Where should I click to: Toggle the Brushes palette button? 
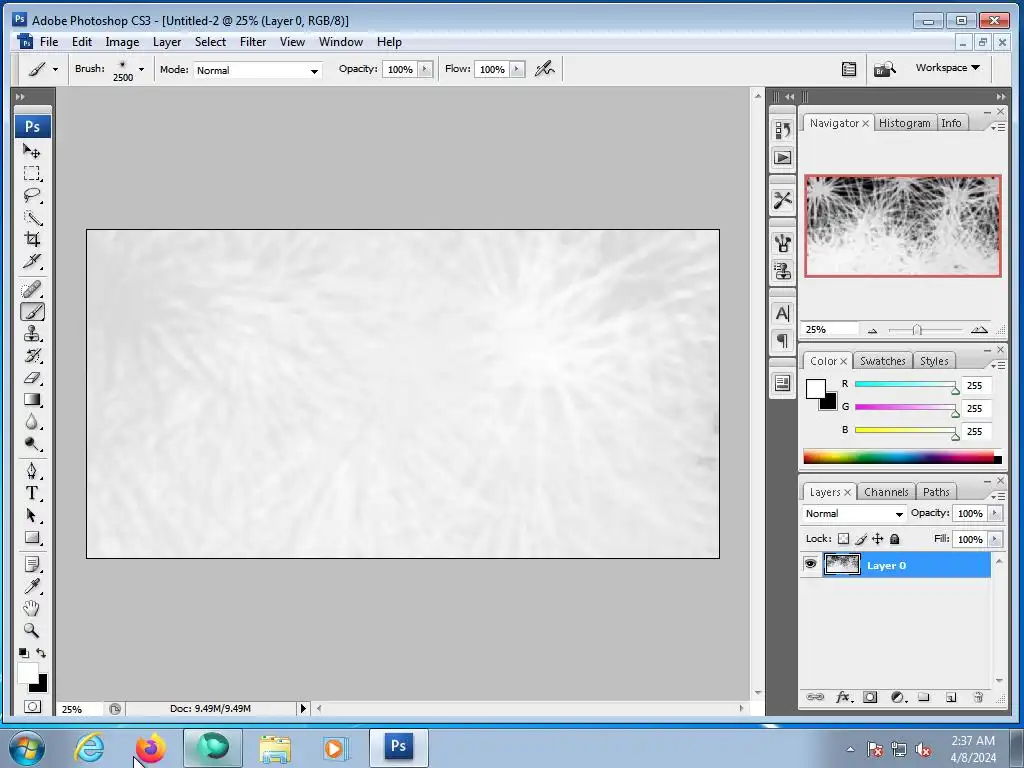(849, 69)
